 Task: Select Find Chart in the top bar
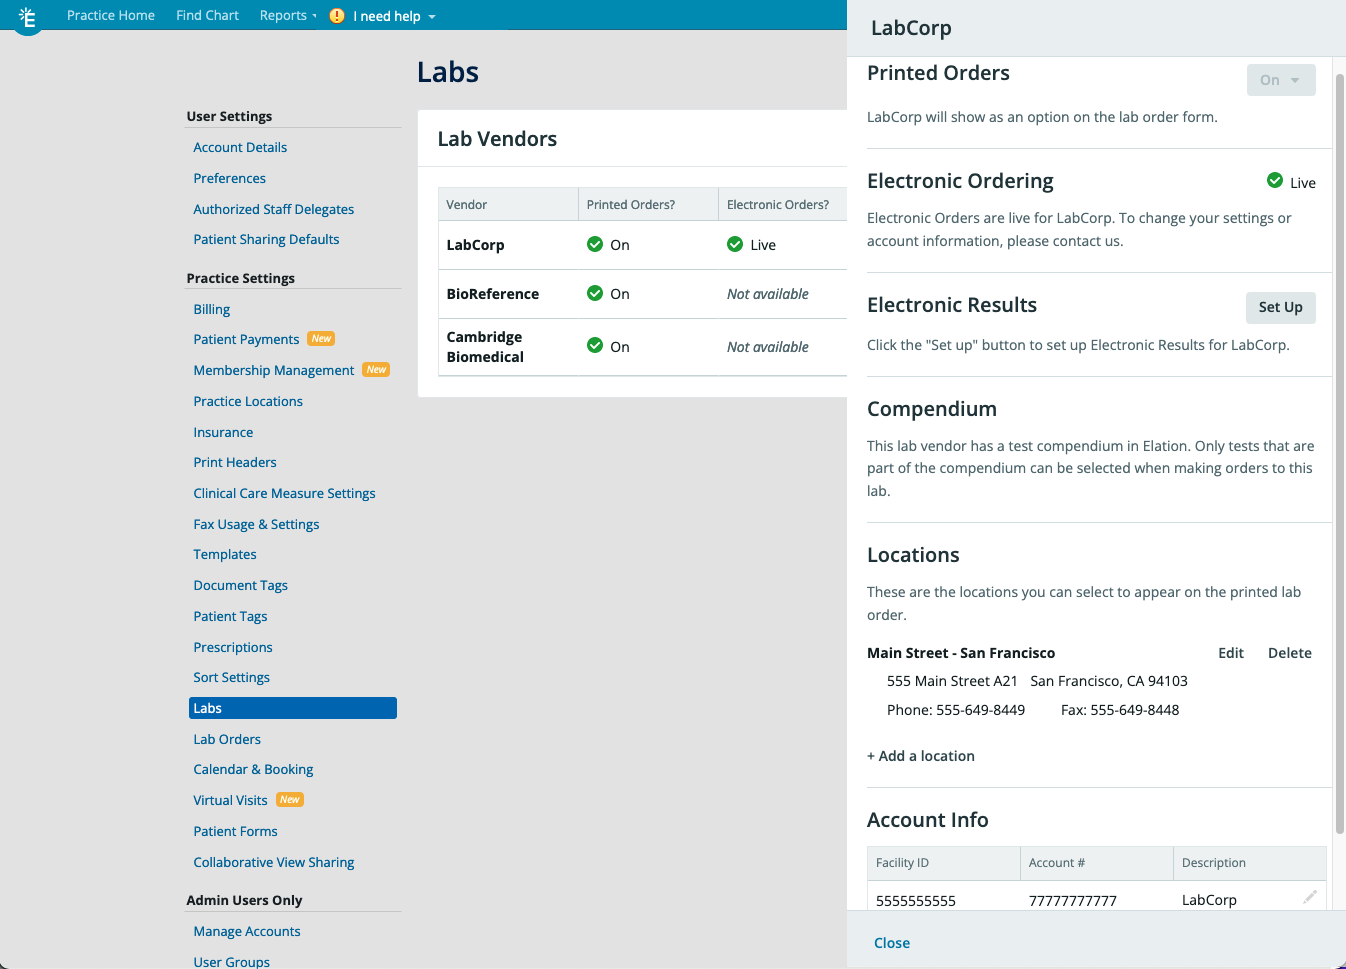(x=207, y=15)
